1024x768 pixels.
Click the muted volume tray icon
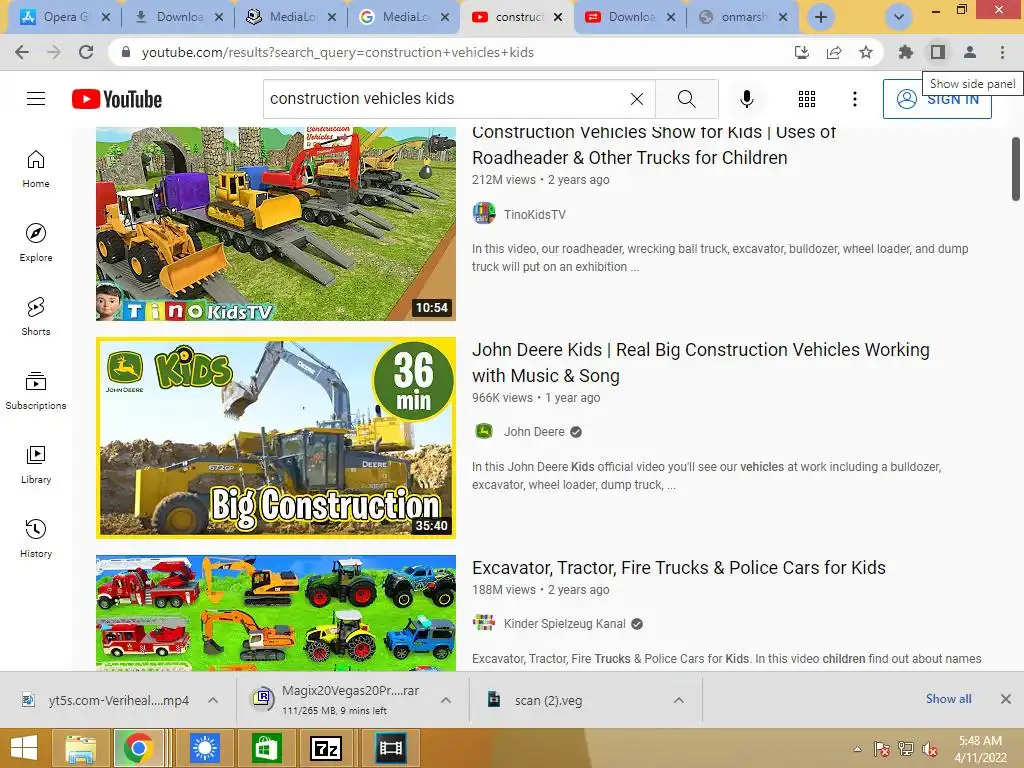point(929,749)
